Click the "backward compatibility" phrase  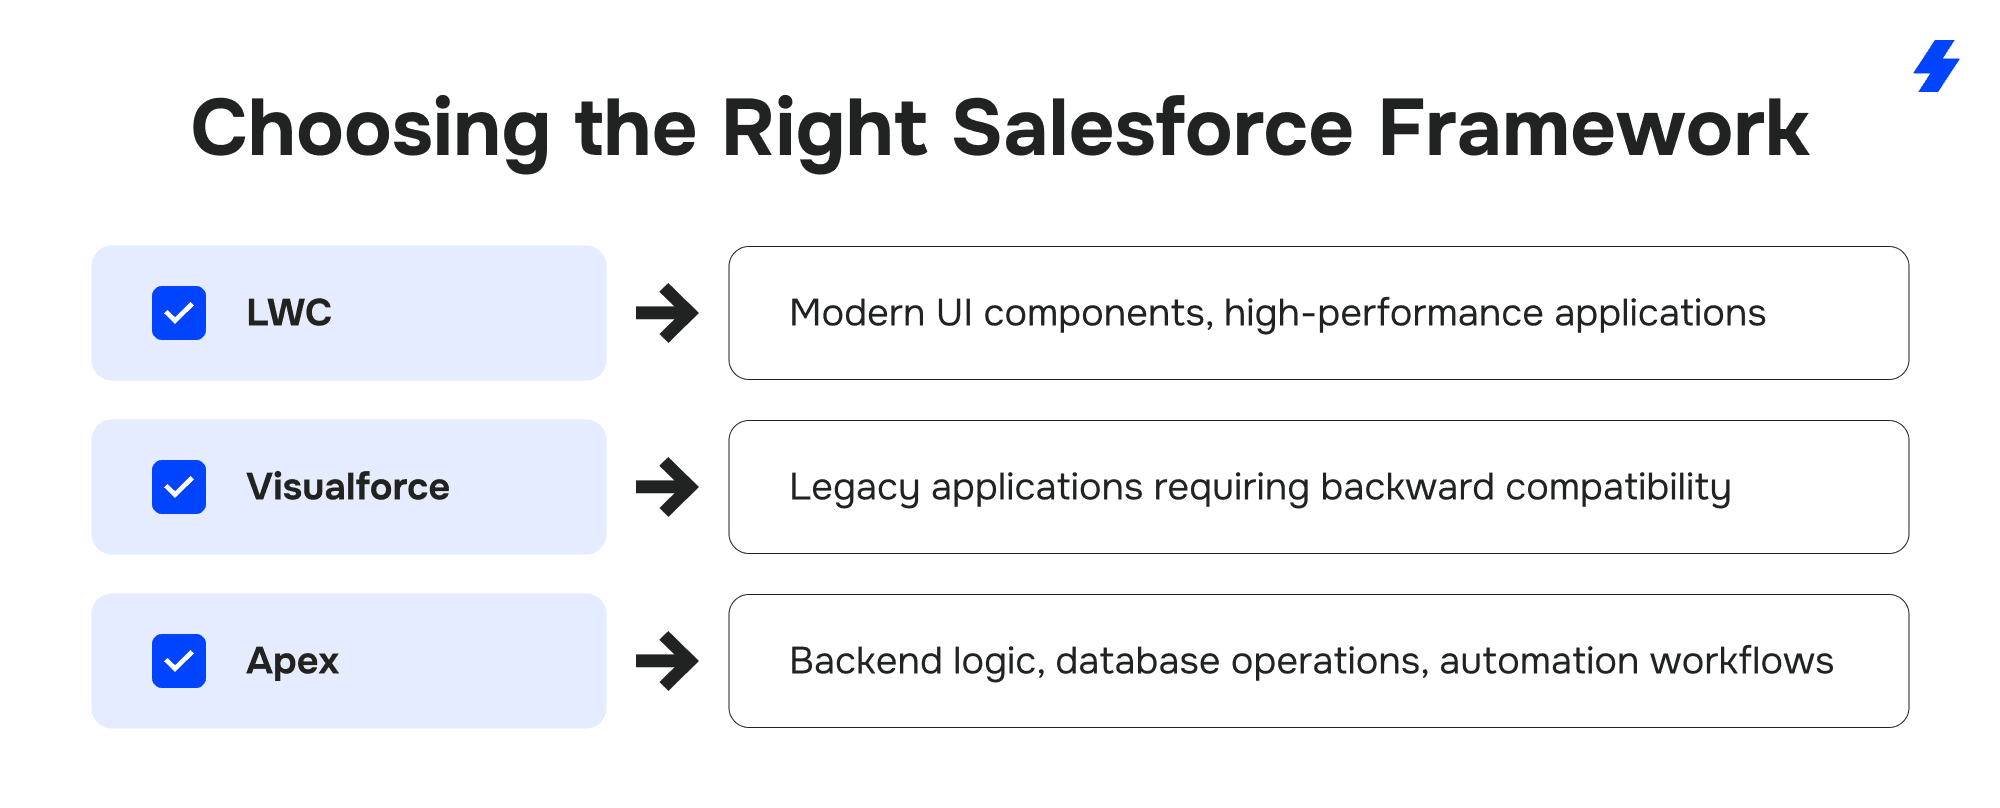[1525, 488]
